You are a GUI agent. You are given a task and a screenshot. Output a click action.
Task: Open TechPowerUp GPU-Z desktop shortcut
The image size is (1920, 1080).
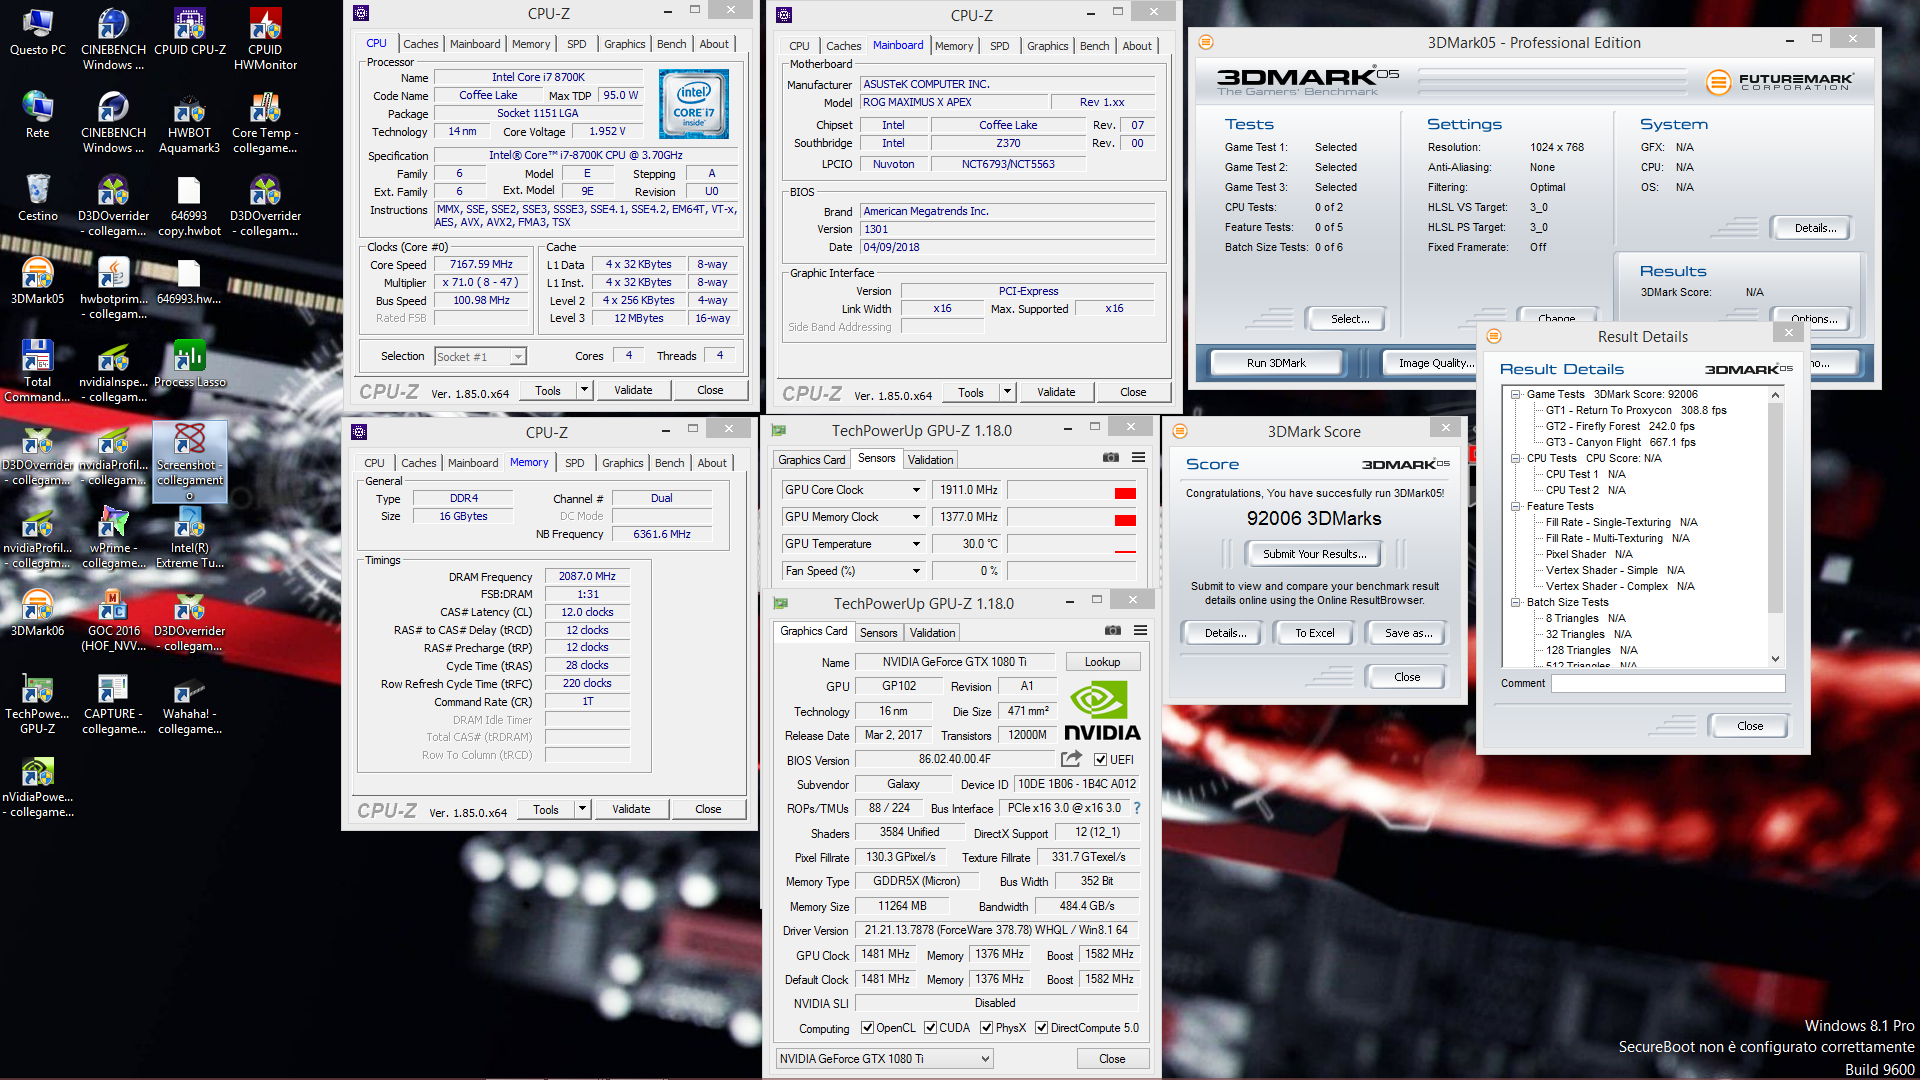click(x=37, y=704)
